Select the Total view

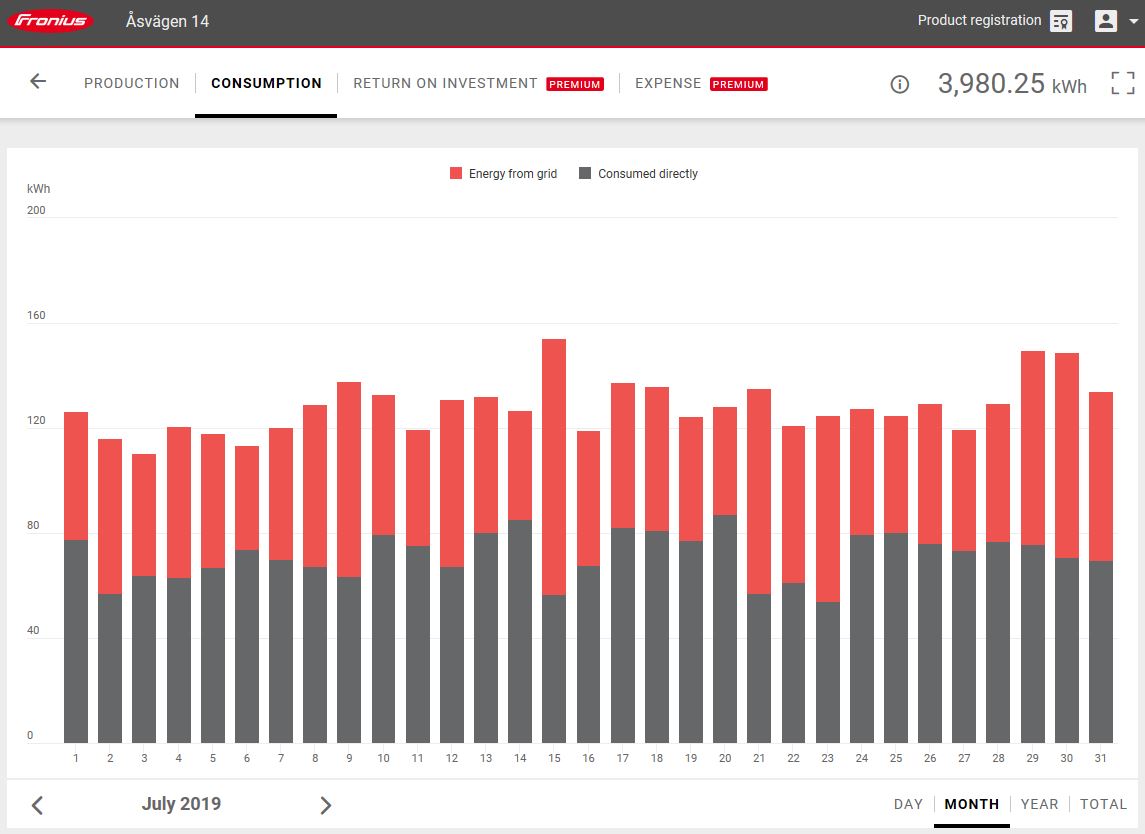coord(1103,804)
